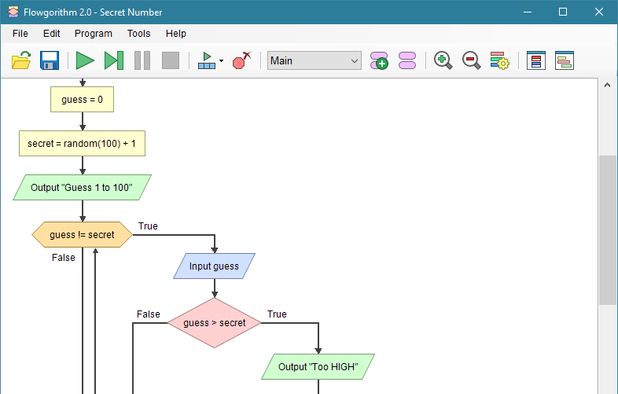Image resolution: width=618 pixels, height=394 pixels.
Task: Select the "secret = random(100) + 1" assignment box
Action: coord(82,143)
